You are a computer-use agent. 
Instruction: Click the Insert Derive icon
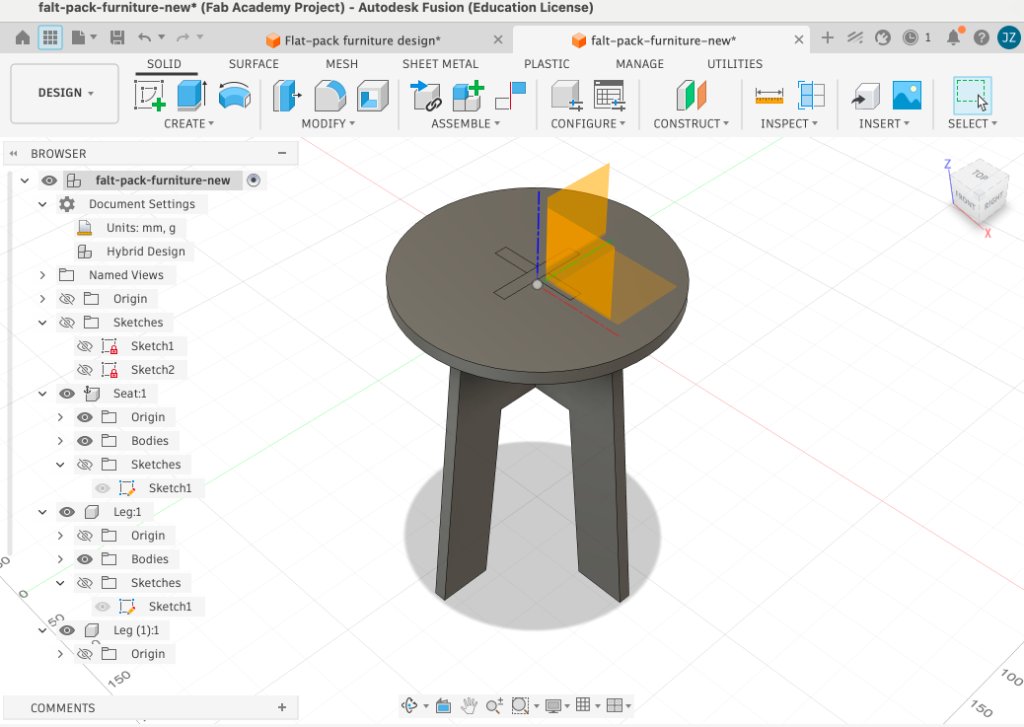[866, 95]
